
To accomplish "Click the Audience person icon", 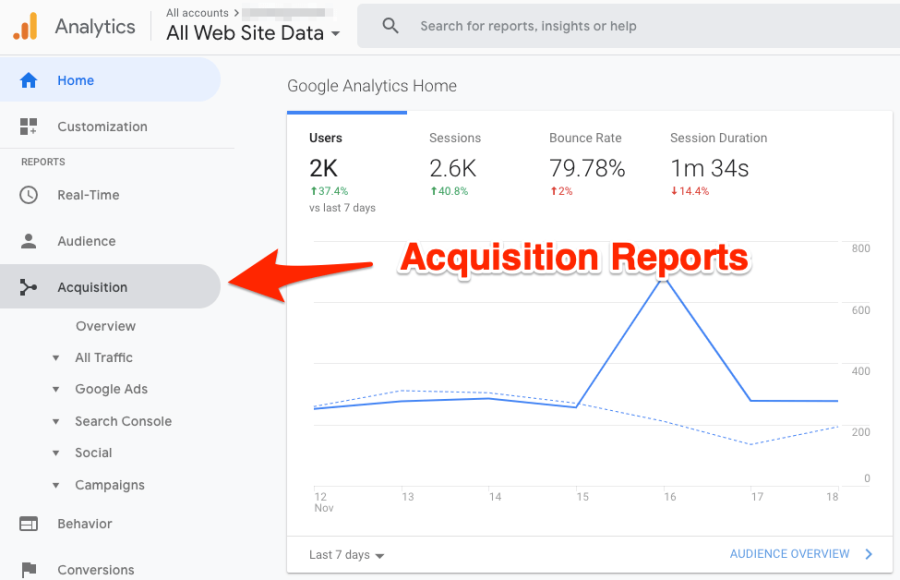I will pyautogui.click(x=28, y=241).
